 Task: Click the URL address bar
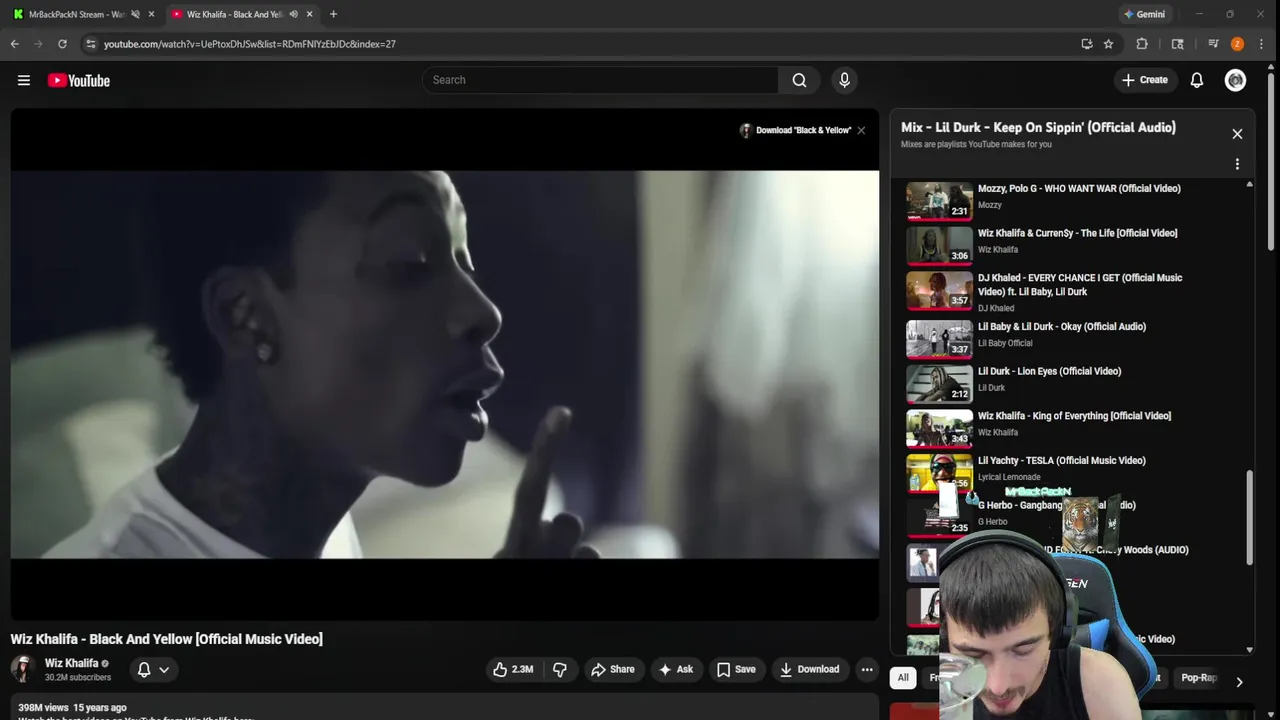point(580,44)
